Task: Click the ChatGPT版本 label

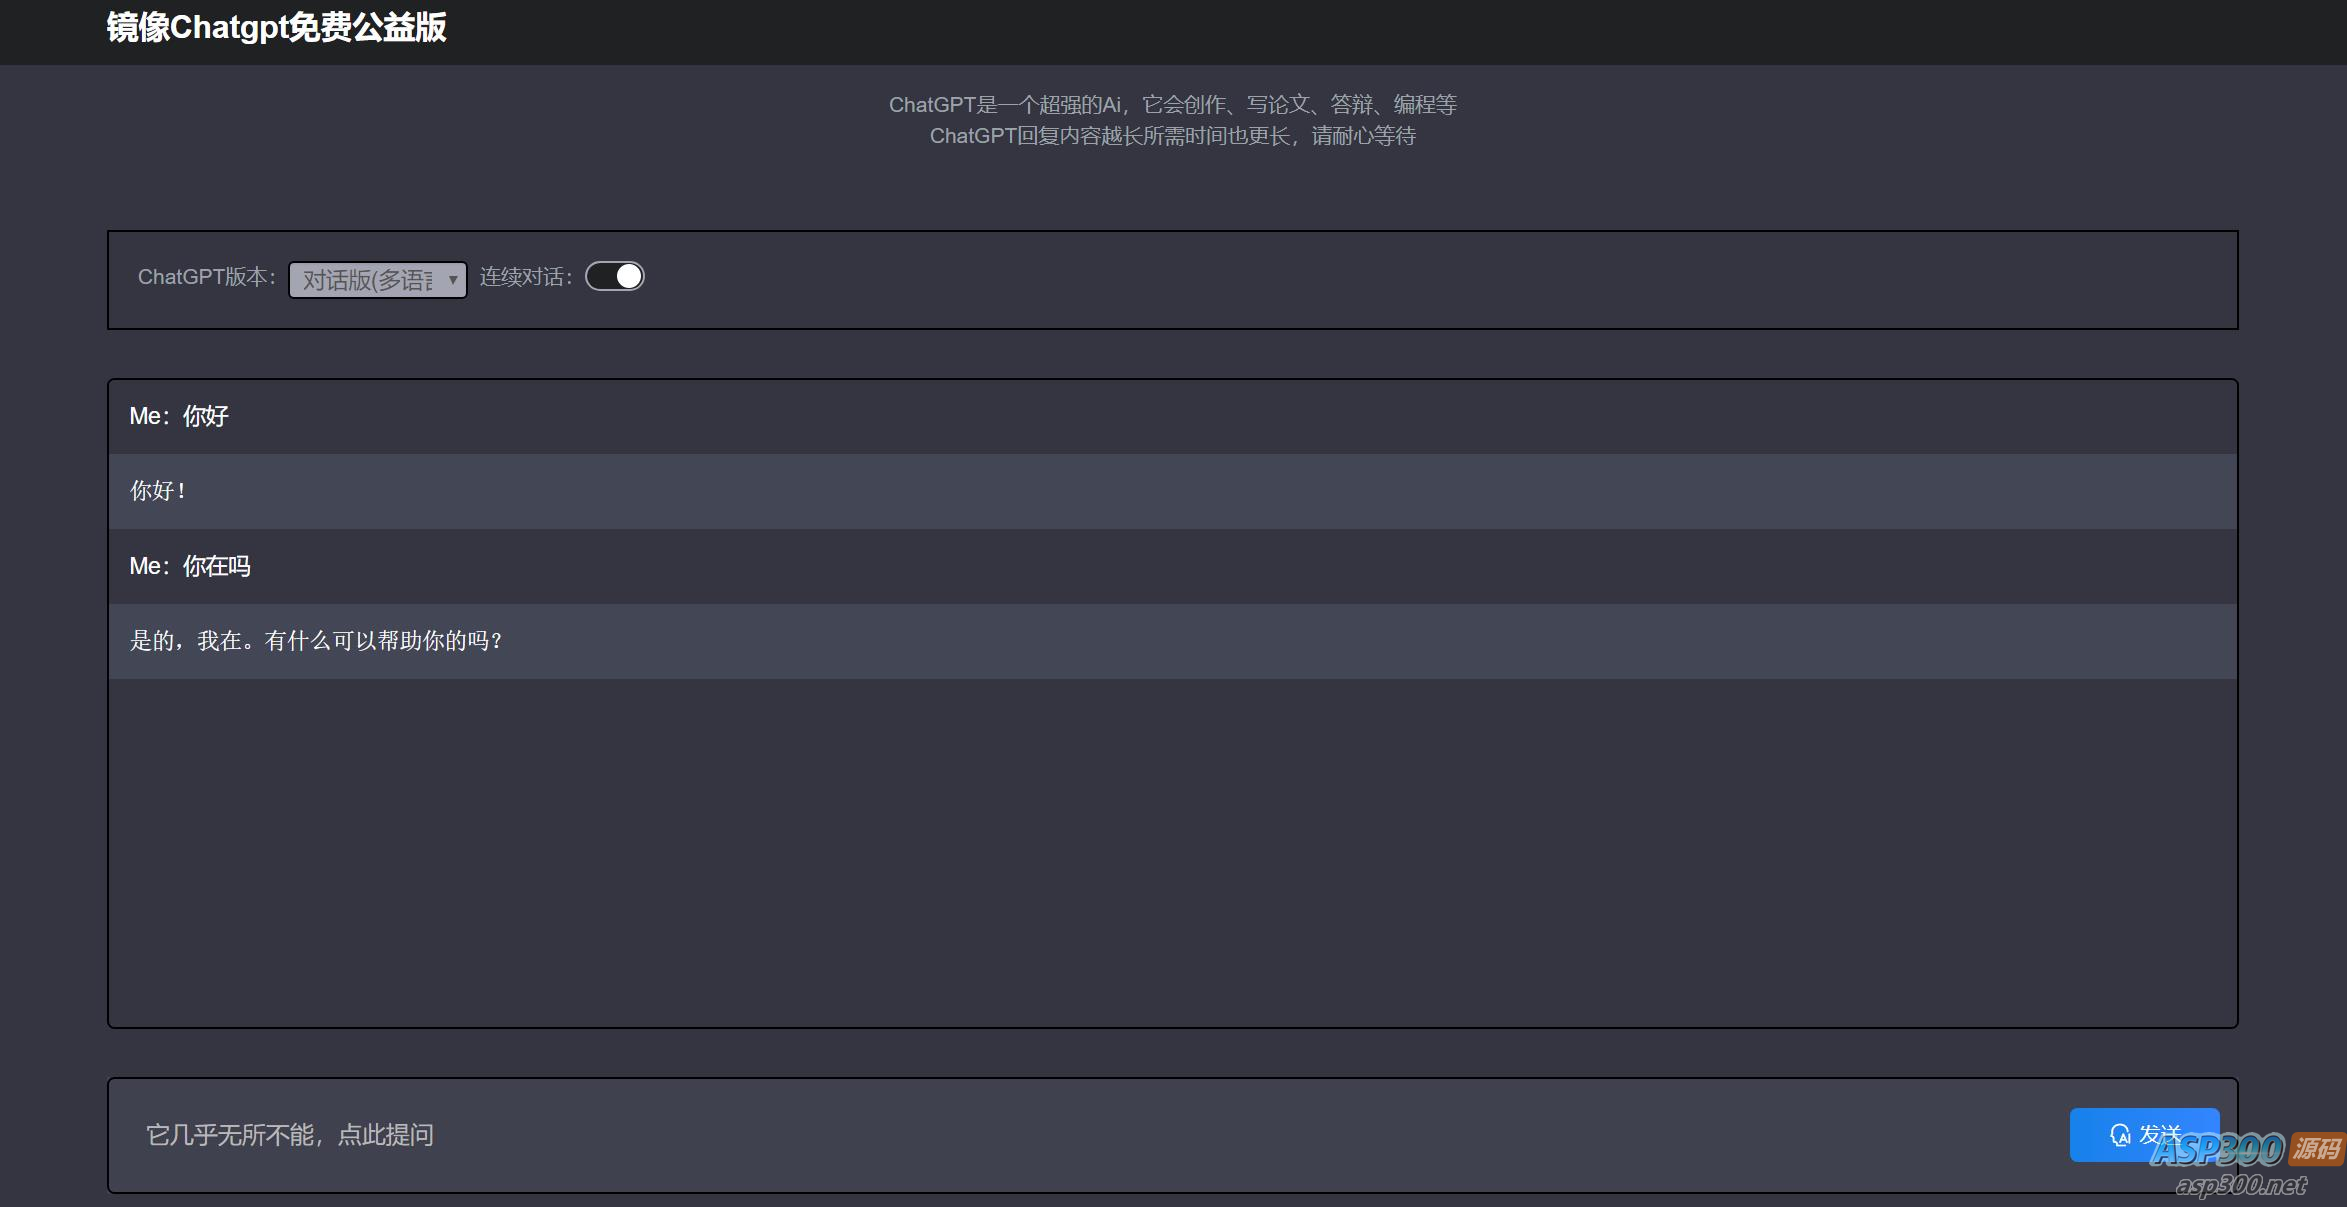Action: [206, 277]
